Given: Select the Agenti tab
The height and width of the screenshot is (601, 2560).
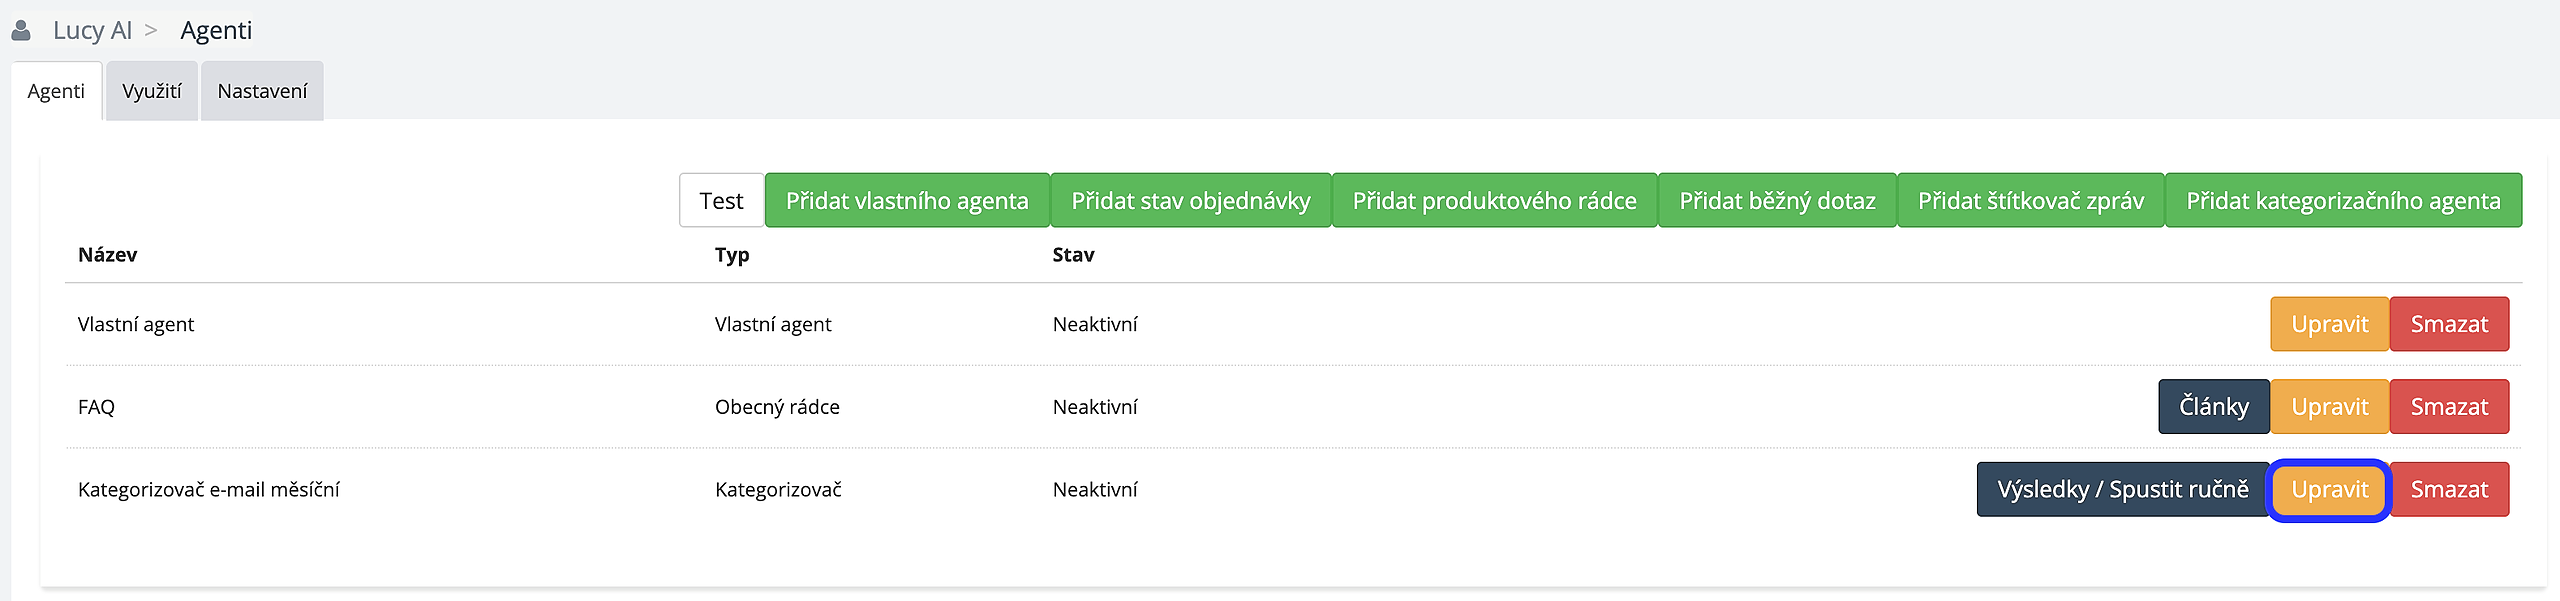Looking at the screenshot, I should [56, 91].
